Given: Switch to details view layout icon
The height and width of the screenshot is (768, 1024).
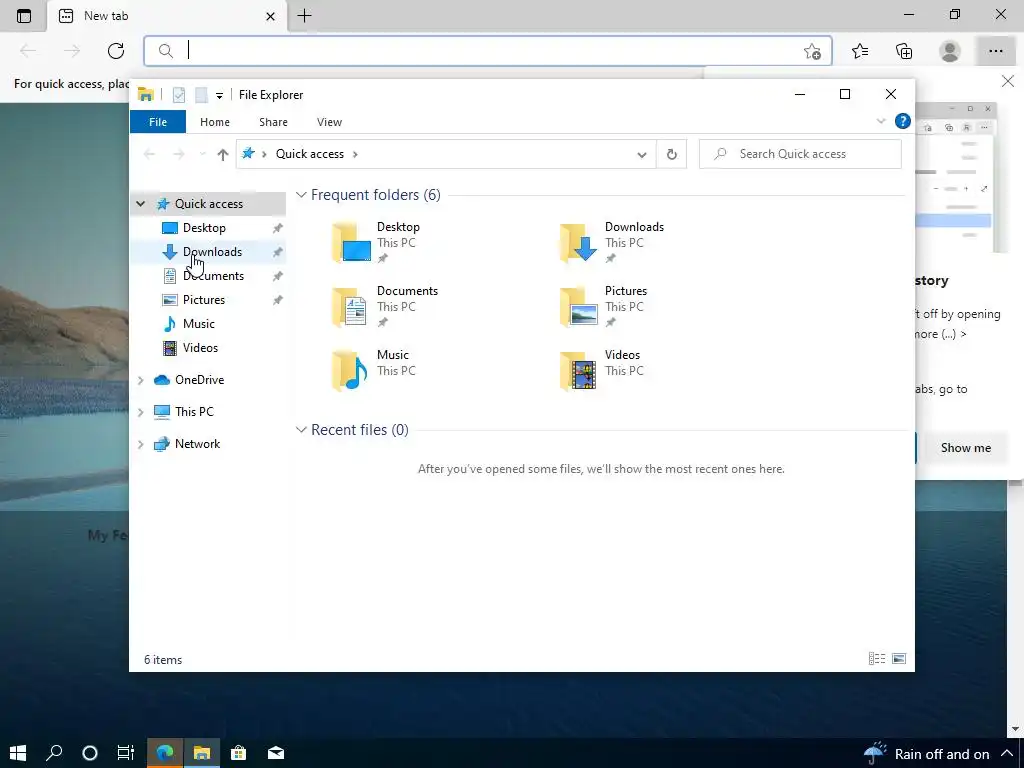Looking at the screenshot, I should (x=877, y=659).
